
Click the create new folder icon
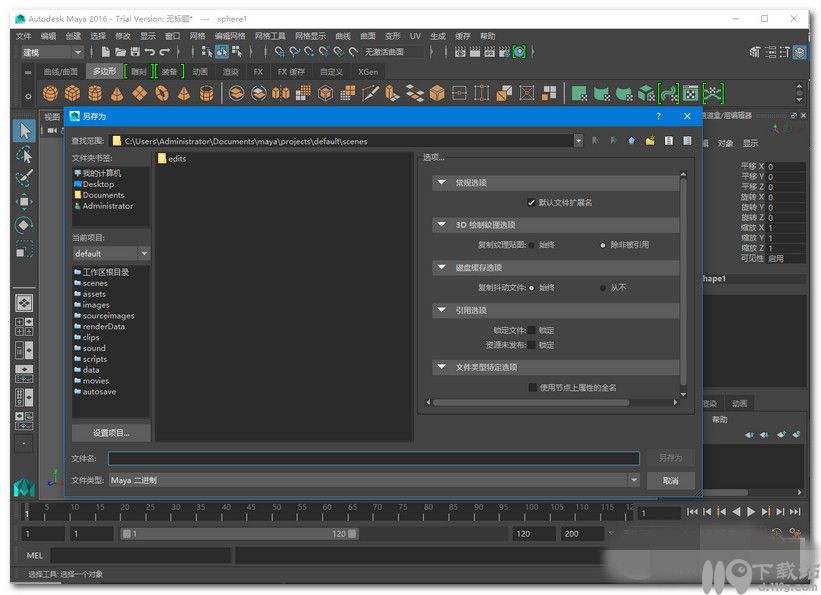pos(650,141)
